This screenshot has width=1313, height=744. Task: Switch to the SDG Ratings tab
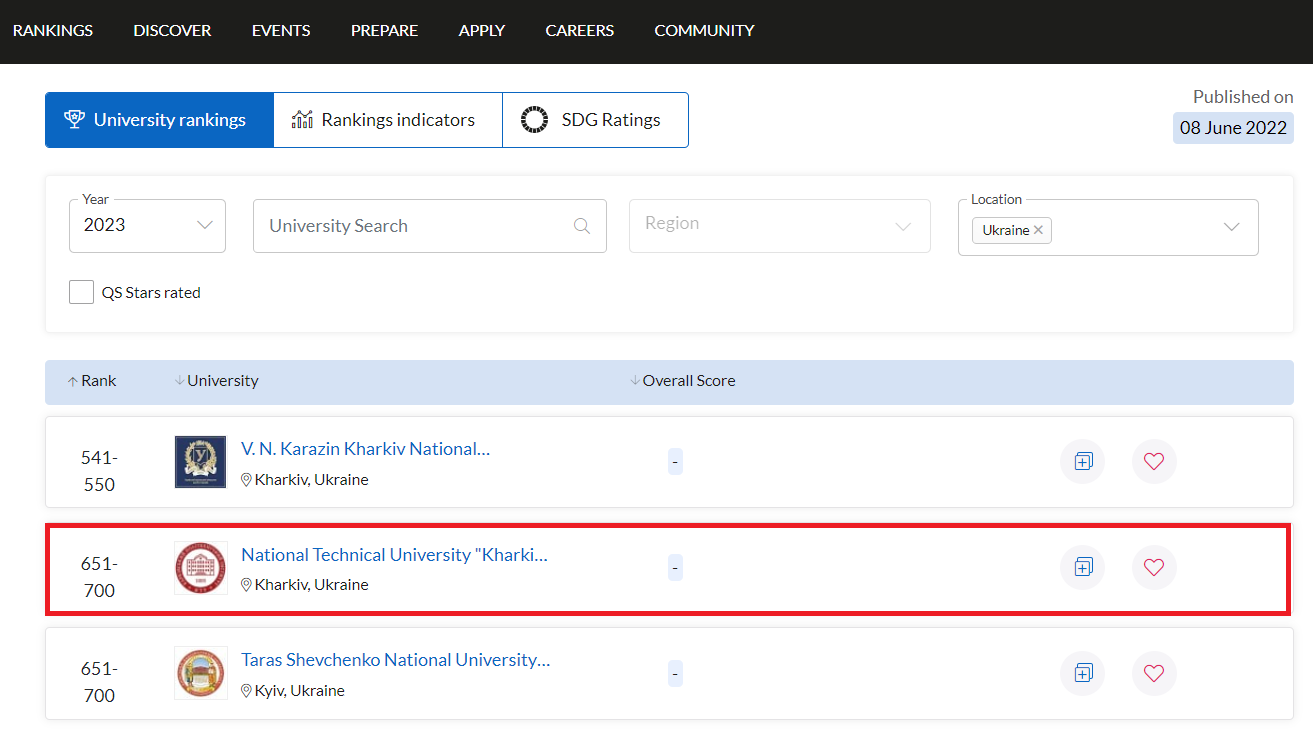[x=595, y=120]
